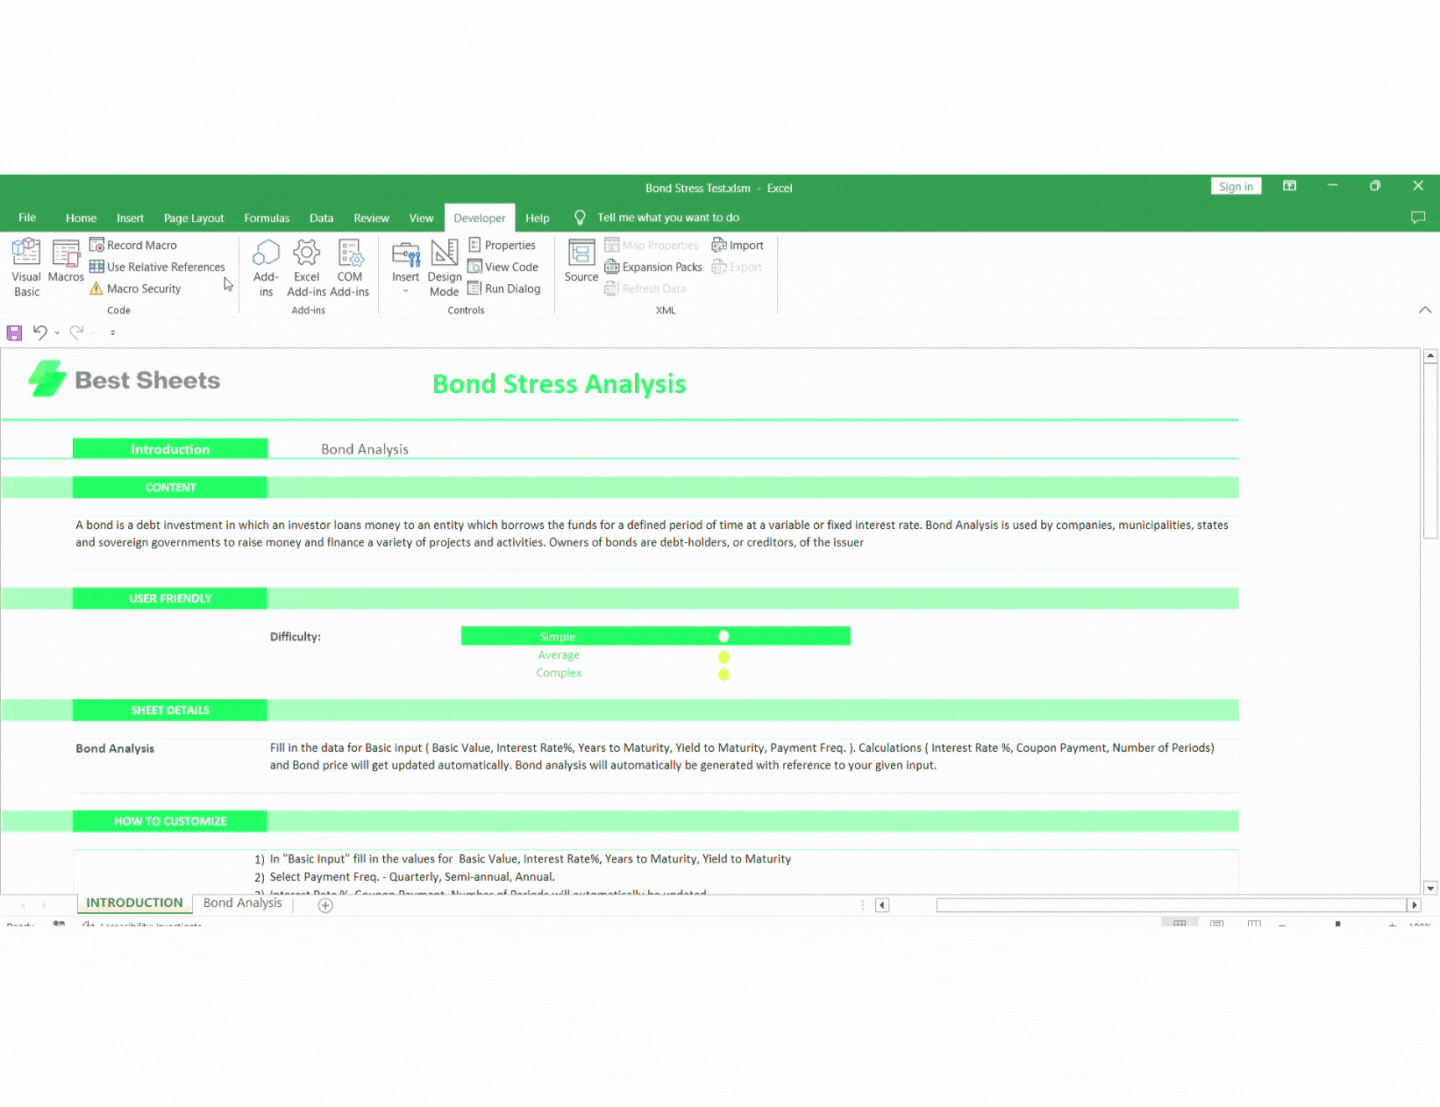Viewport: 1440px width, 1107px height.
Task: Add a new sheet
Action: pos(325,905)
